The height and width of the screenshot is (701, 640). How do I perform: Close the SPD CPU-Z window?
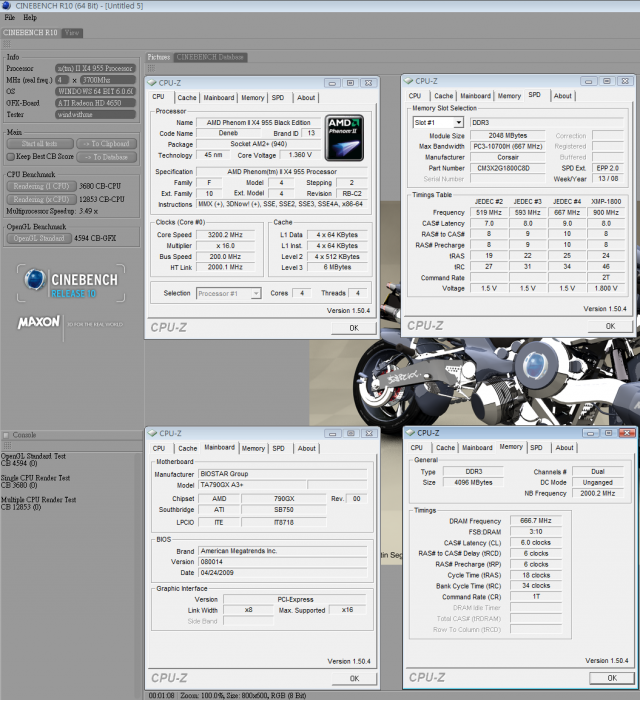(625, 81)
